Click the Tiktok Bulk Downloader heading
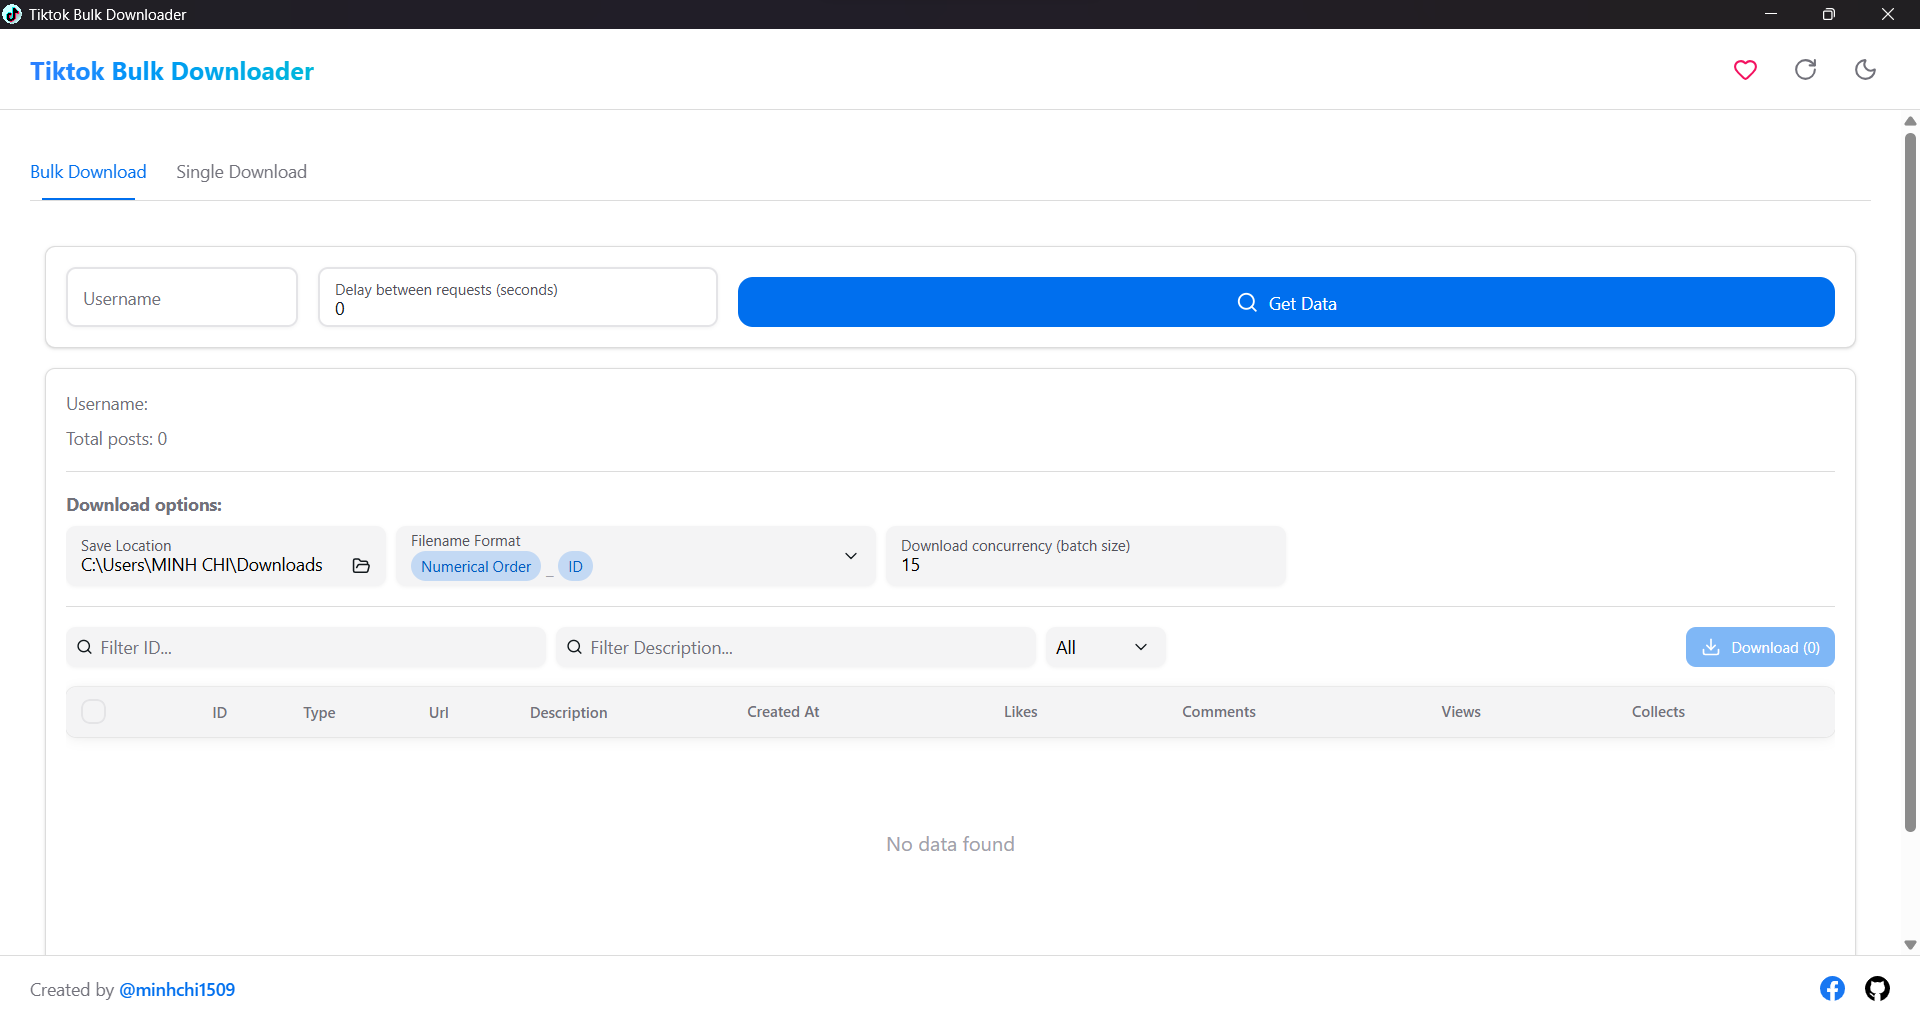Image resolution: width=1920 pixels, height=1019 pixels. (172, 71)
